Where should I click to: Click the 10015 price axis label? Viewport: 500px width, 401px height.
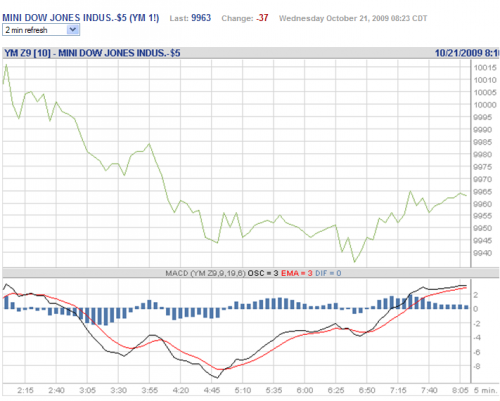[x=485, y=68]
